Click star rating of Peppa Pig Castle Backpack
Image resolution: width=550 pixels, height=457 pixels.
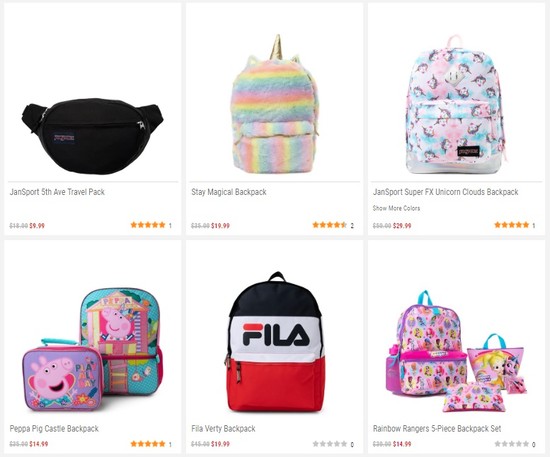[148, 444]
